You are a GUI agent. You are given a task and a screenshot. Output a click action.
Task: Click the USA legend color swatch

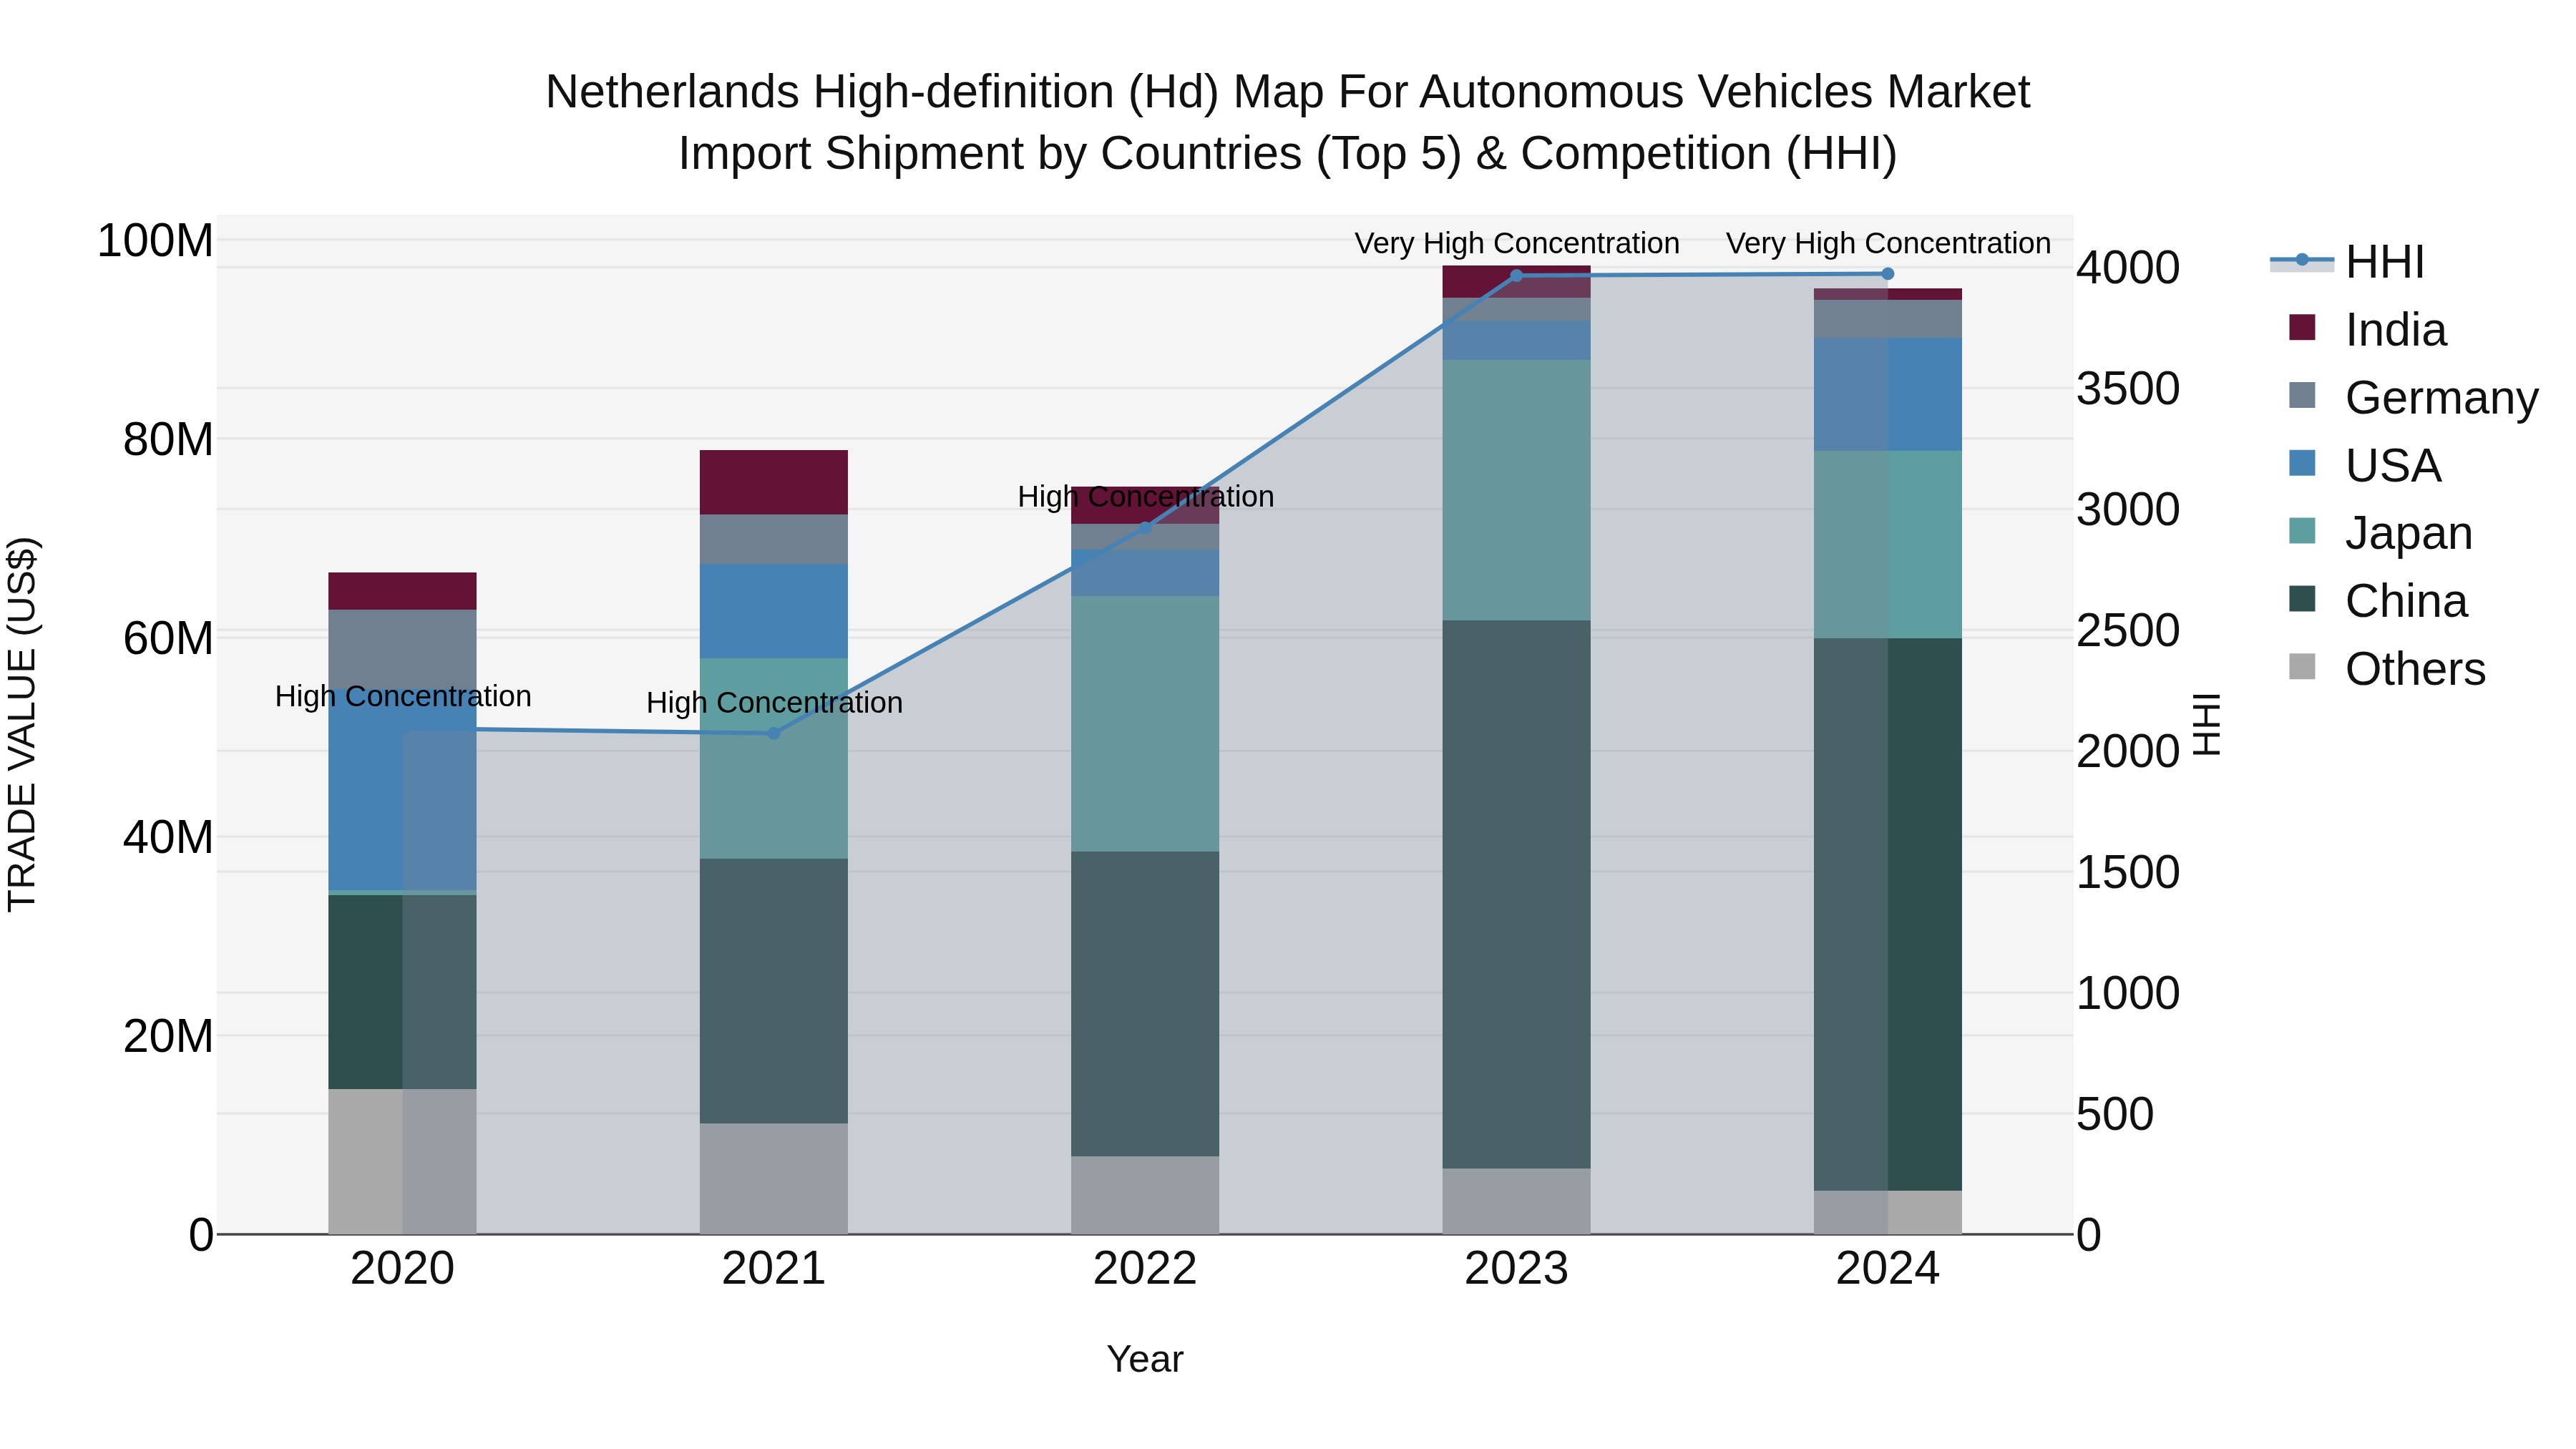click(2302, 464)
